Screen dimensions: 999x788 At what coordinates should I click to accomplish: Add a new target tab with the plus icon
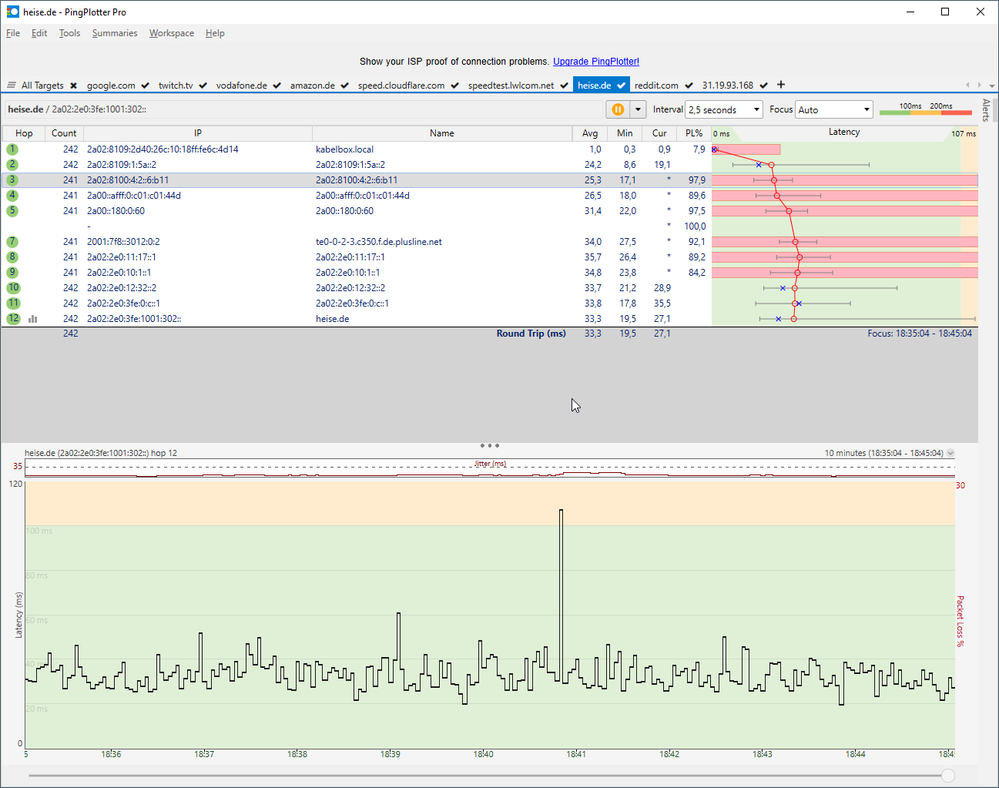[781, 85]
